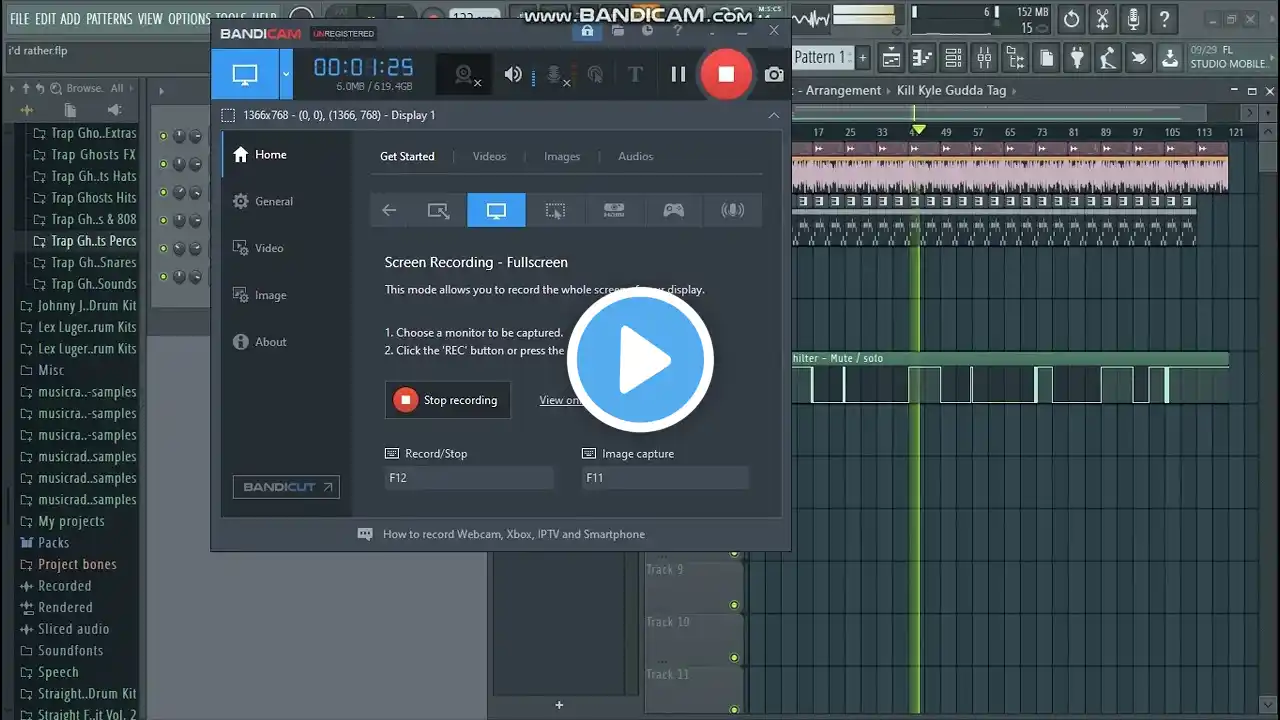
Task: Open the FL Studio plugin picker plug icon
Action: pyautogui.click(x=1076, y=58)
